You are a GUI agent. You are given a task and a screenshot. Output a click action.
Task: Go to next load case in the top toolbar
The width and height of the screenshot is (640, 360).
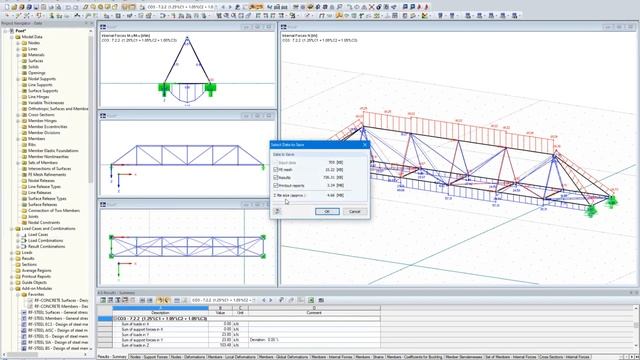tap(229, 7)
